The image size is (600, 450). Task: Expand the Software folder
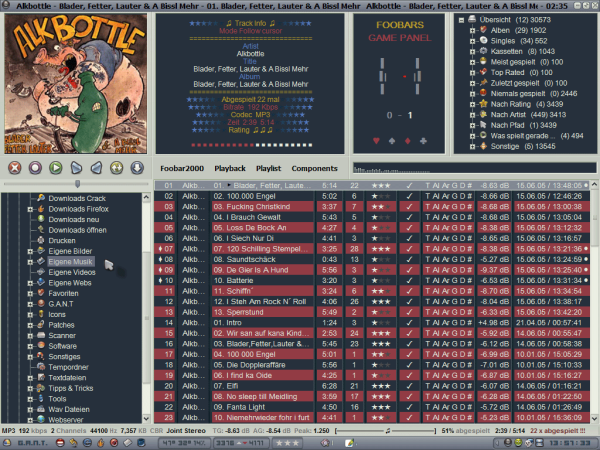[x=30, y=346]
